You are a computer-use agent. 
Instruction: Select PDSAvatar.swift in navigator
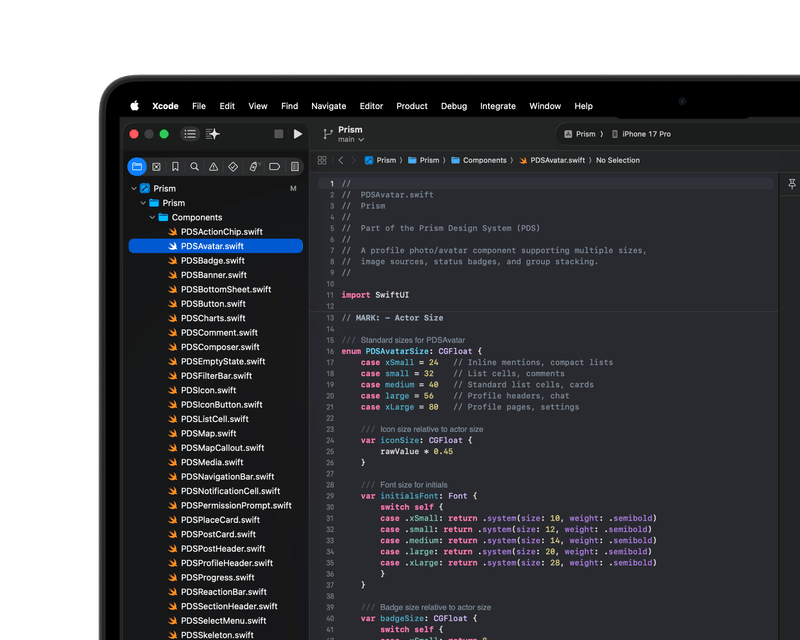[215, 246]
